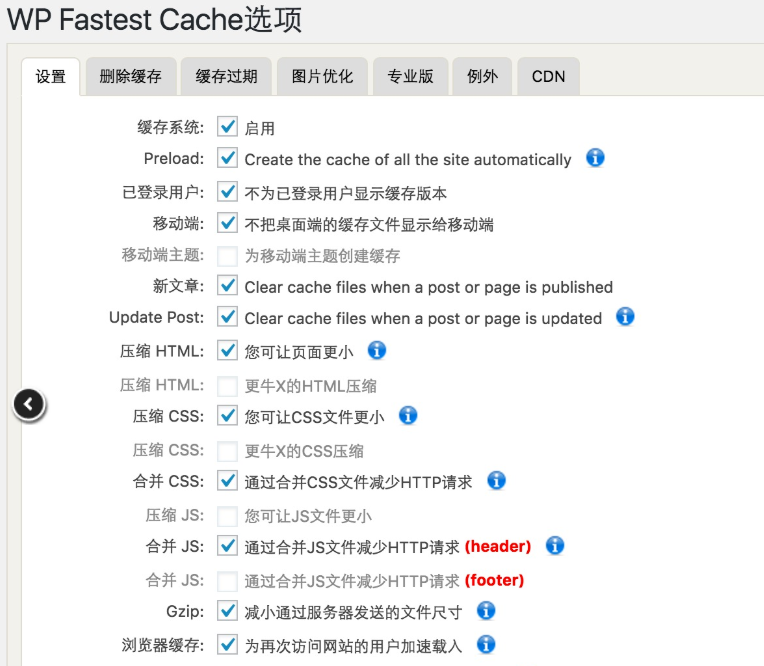The width and height of the screenshot is (764, 666).
Task: Toggle 浏览器缓存 checkbox
Action: (x=228, y=645)
